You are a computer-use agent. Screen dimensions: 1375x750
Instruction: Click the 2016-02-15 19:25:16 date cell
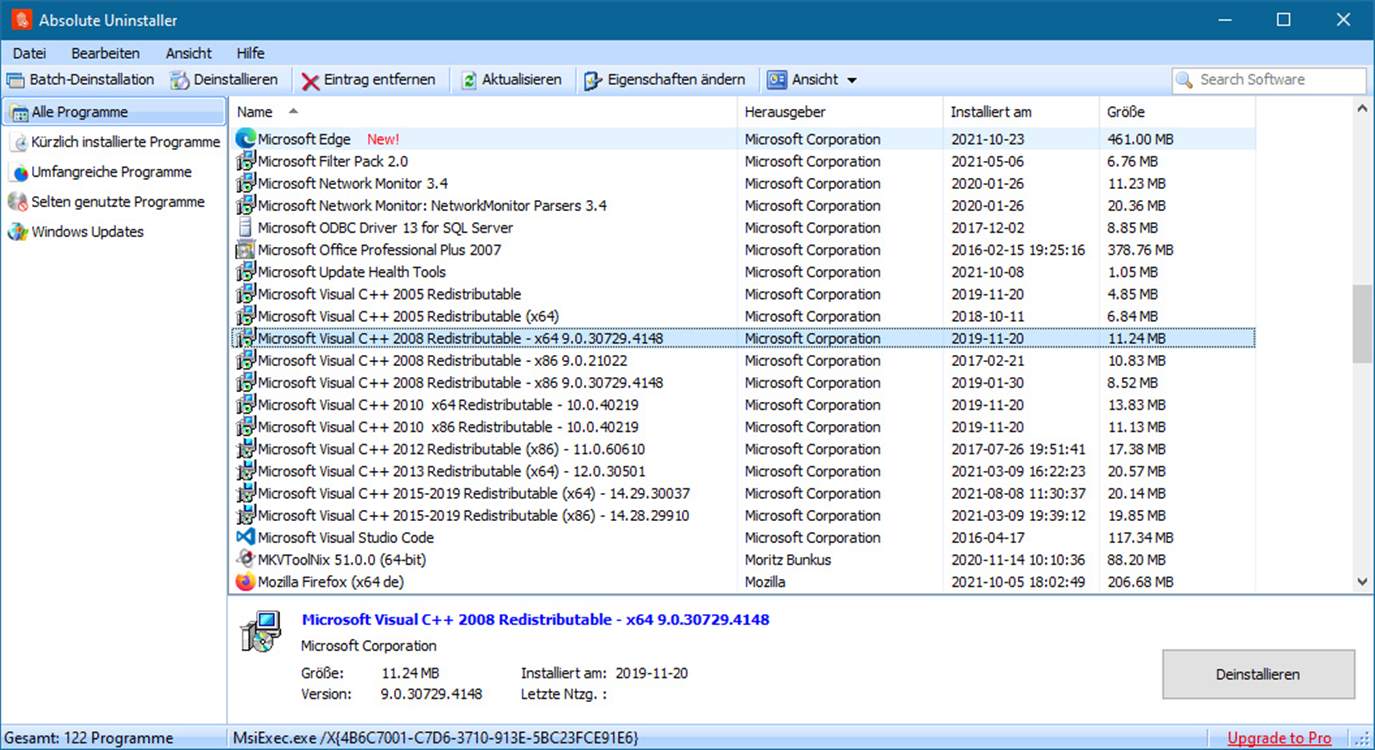[1018, 250]
